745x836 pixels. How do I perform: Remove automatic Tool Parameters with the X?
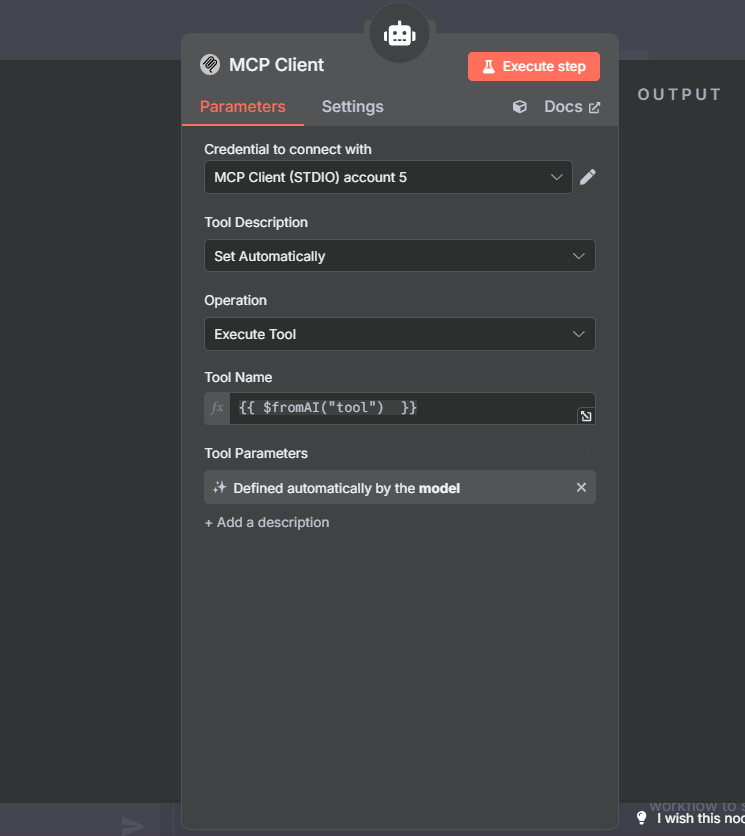click(x=581, y=487)
